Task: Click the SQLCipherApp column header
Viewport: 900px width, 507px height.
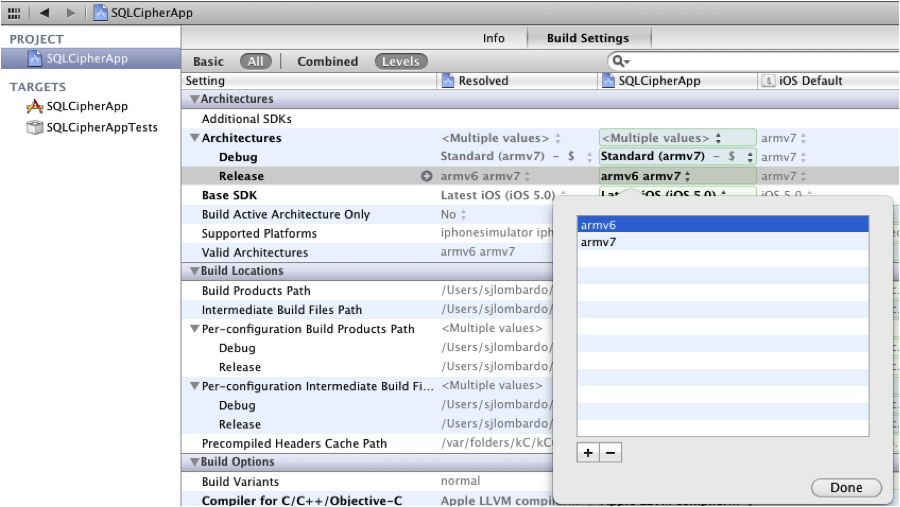Action: 677,81
